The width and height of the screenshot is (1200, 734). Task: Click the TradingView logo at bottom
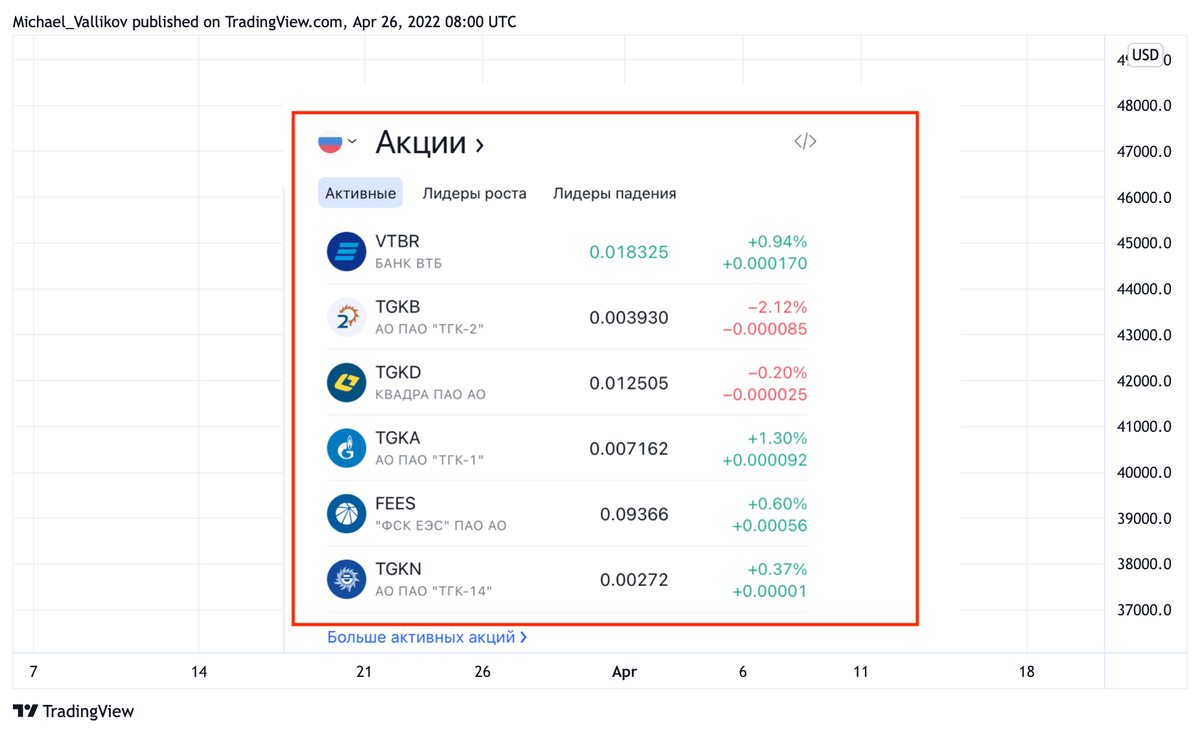point(73,711)
